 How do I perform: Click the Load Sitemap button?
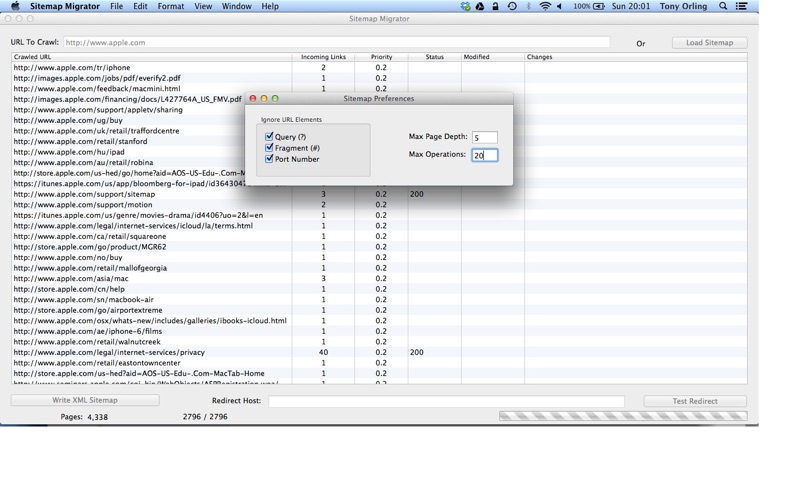tap(709, 43)
